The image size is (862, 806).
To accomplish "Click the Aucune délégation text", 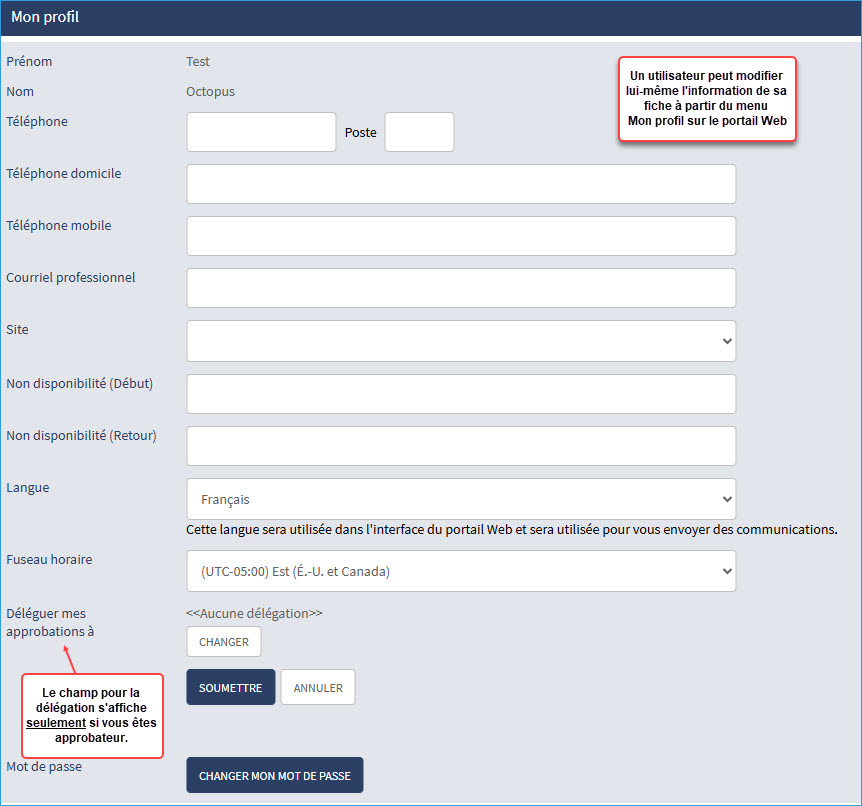I will pyautogui.click(x=254, y=613).
